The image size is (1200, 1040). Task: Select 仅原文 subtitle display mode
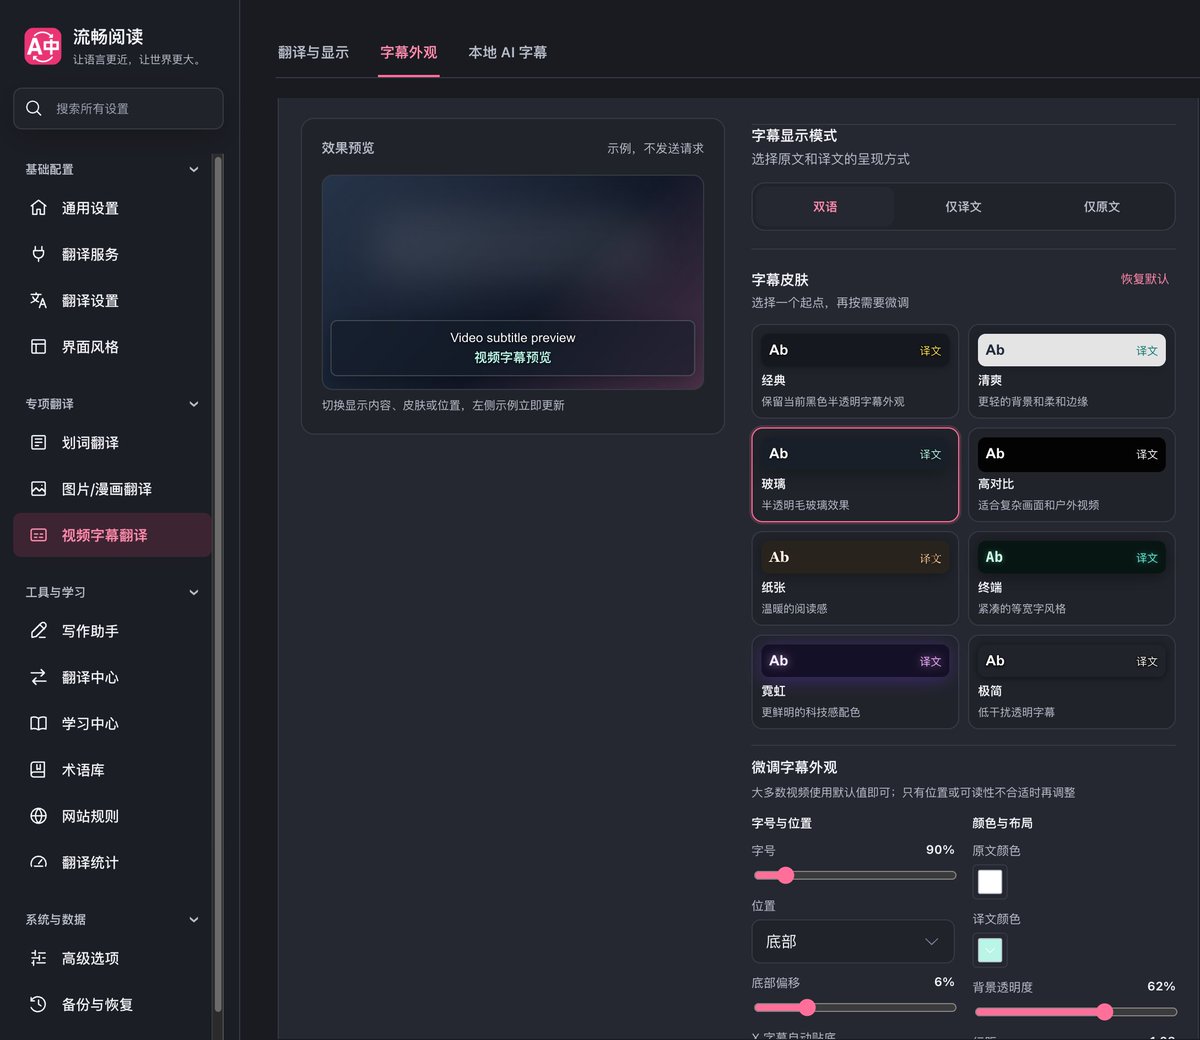pyautogui.click(x=1101, y=207)
